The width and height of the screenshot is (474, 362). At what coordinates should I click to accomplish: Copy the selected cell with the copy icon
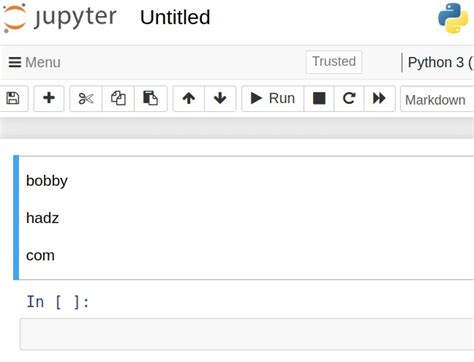point(118,99)
